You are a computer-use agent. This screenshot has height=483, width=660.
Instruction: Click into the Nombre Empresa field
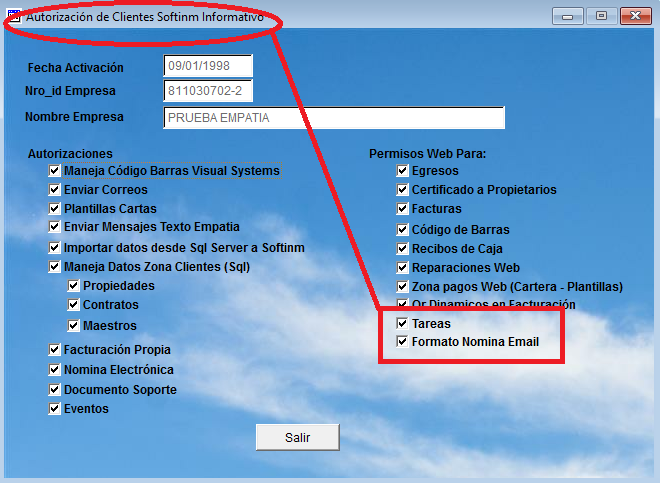(x=334, y=117)
